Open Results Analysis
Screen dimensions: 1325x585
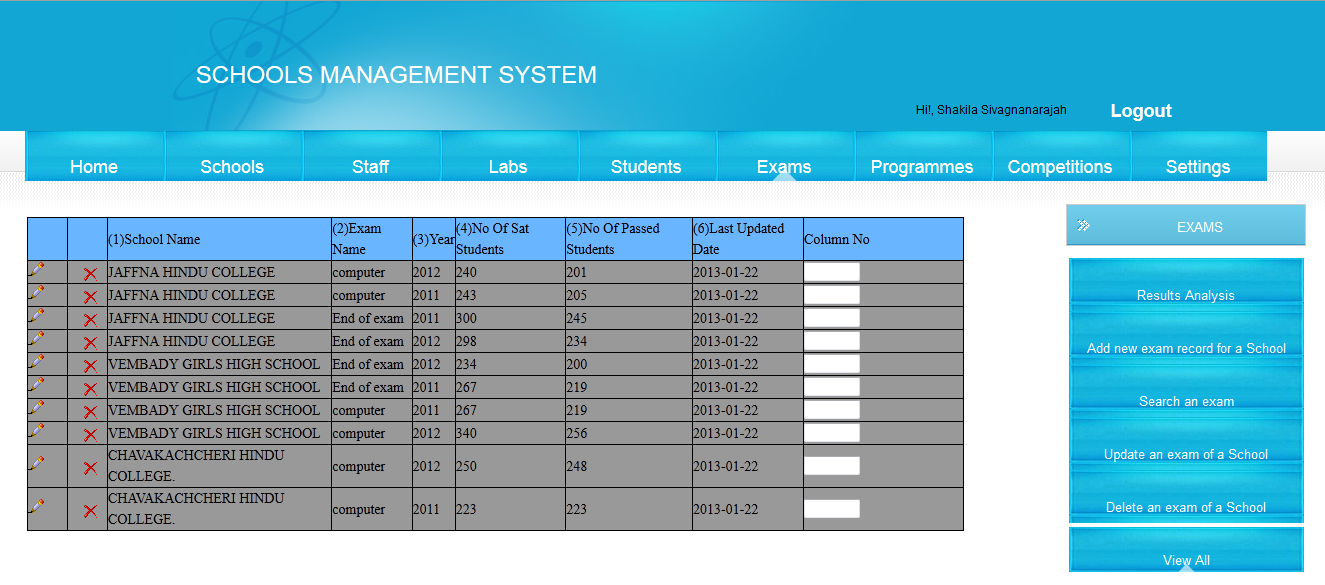point(1185,295)
